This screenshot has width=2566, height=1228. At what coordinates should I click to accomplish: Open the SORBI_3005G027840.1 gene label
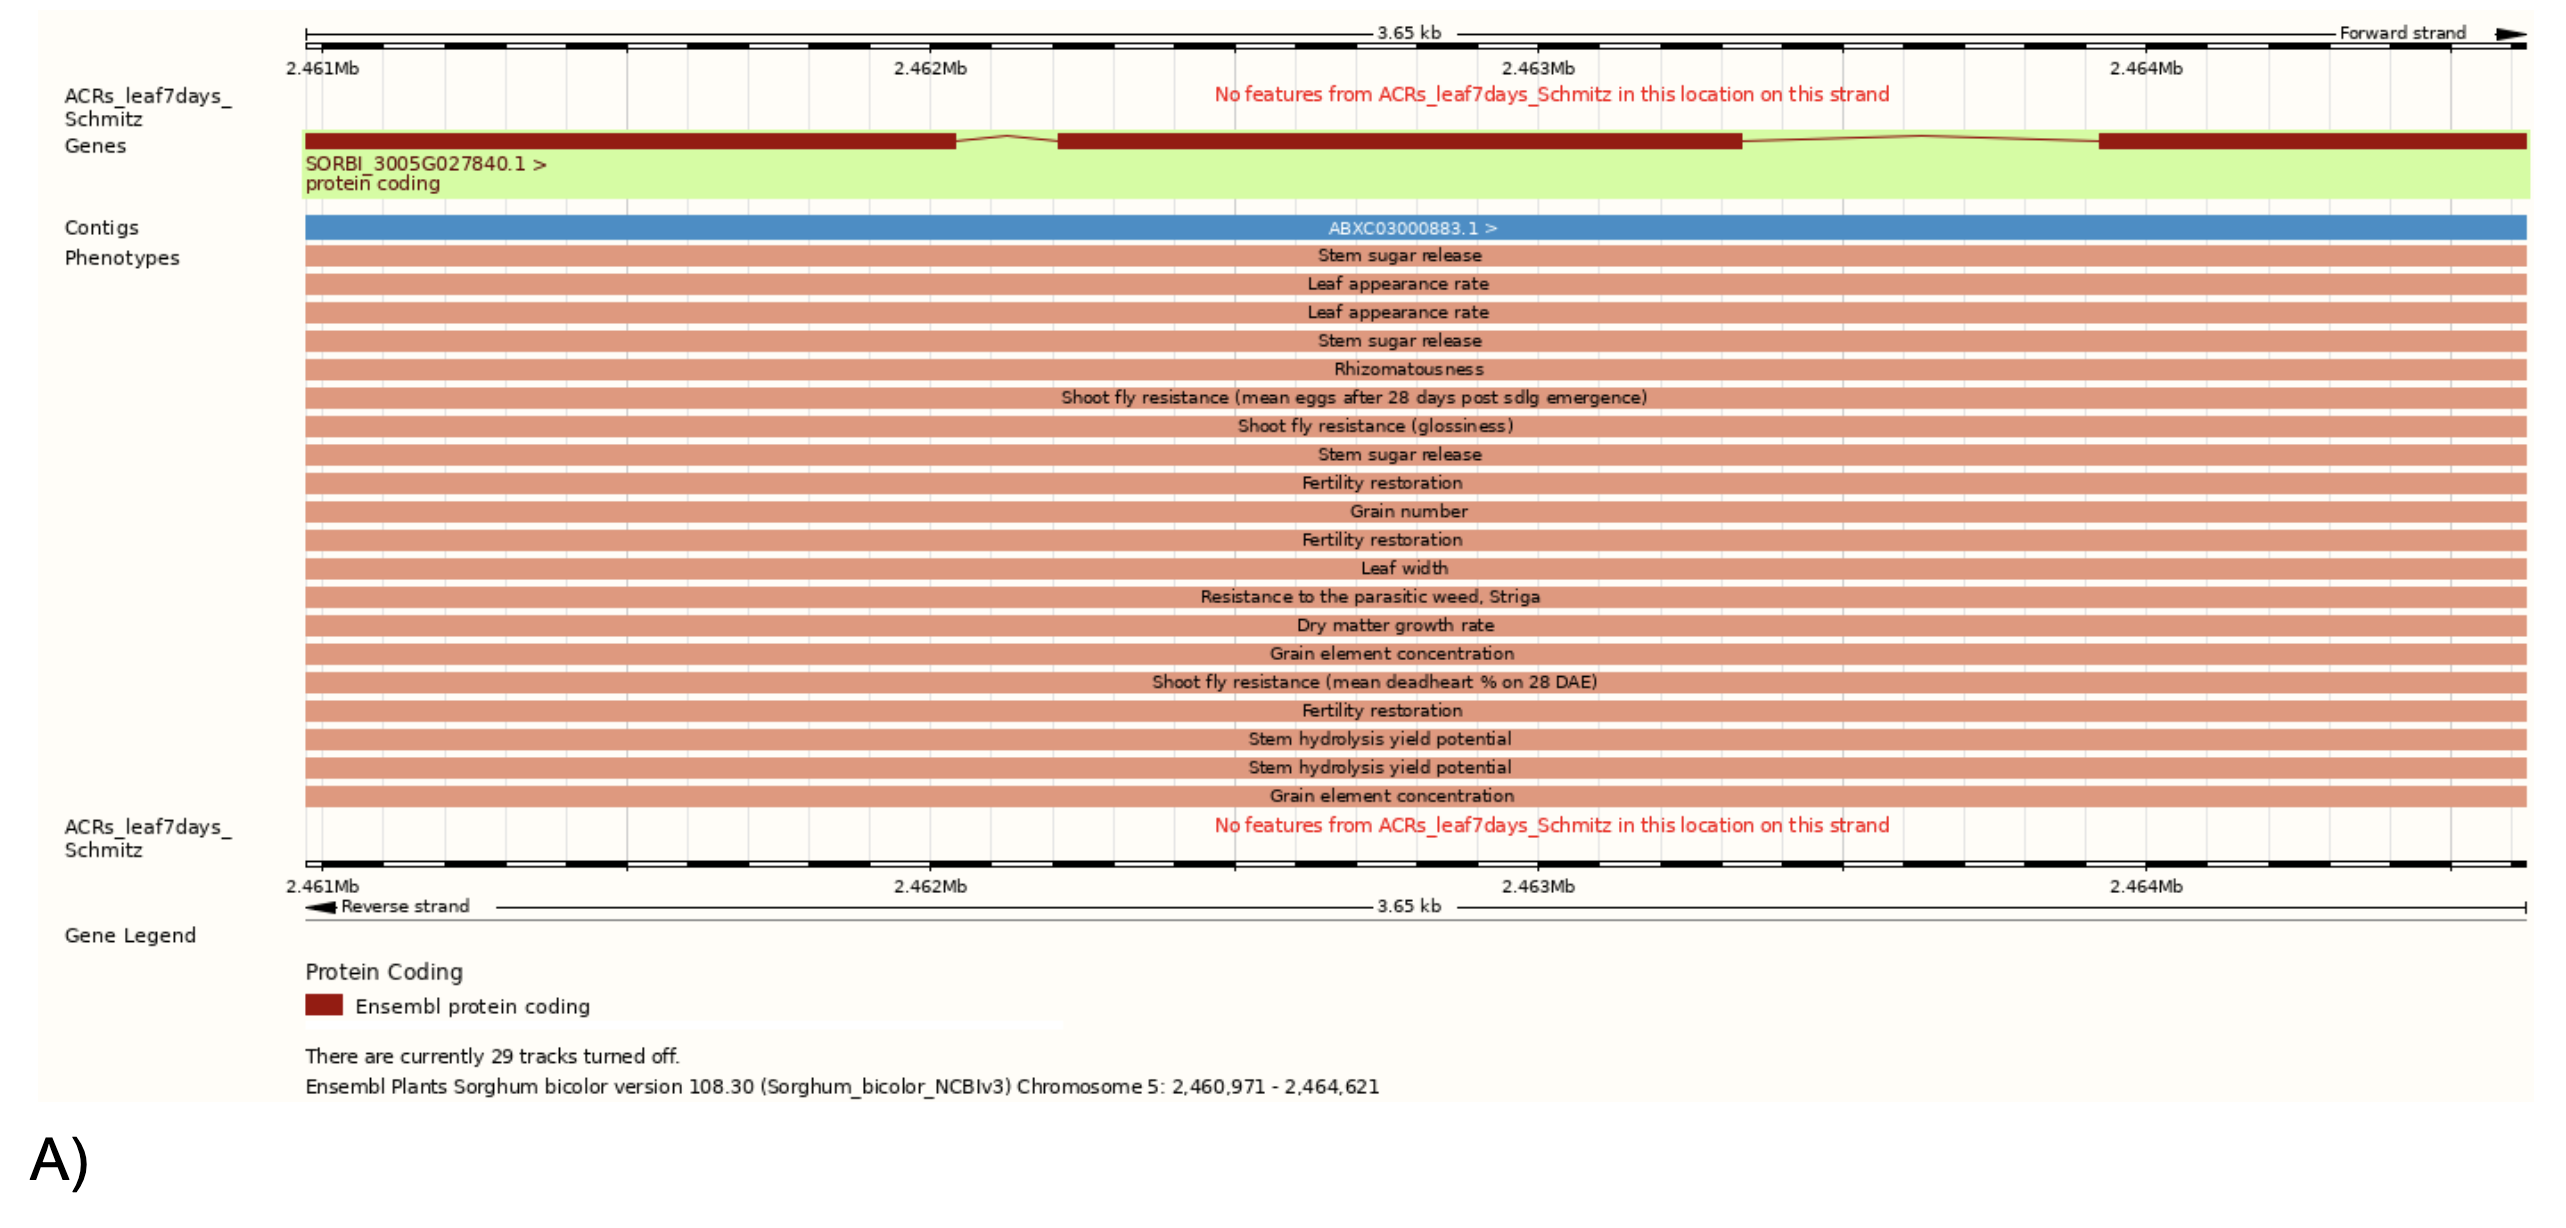(x=425, y=164)
